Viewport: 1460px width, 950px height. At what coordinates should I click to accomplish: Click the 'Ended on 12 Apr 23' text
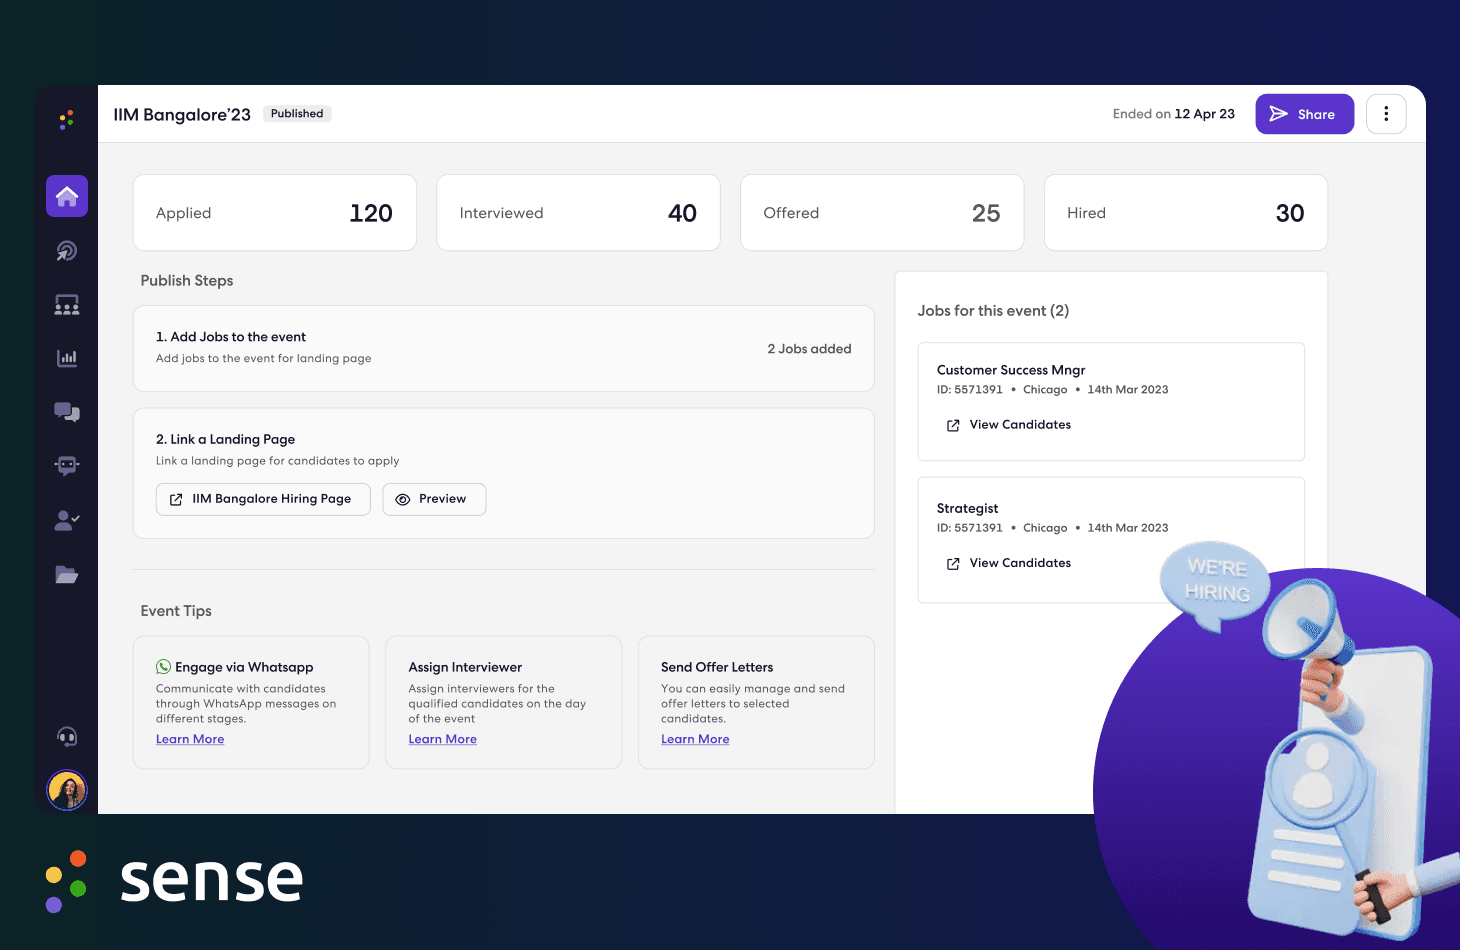(1174, 114)
